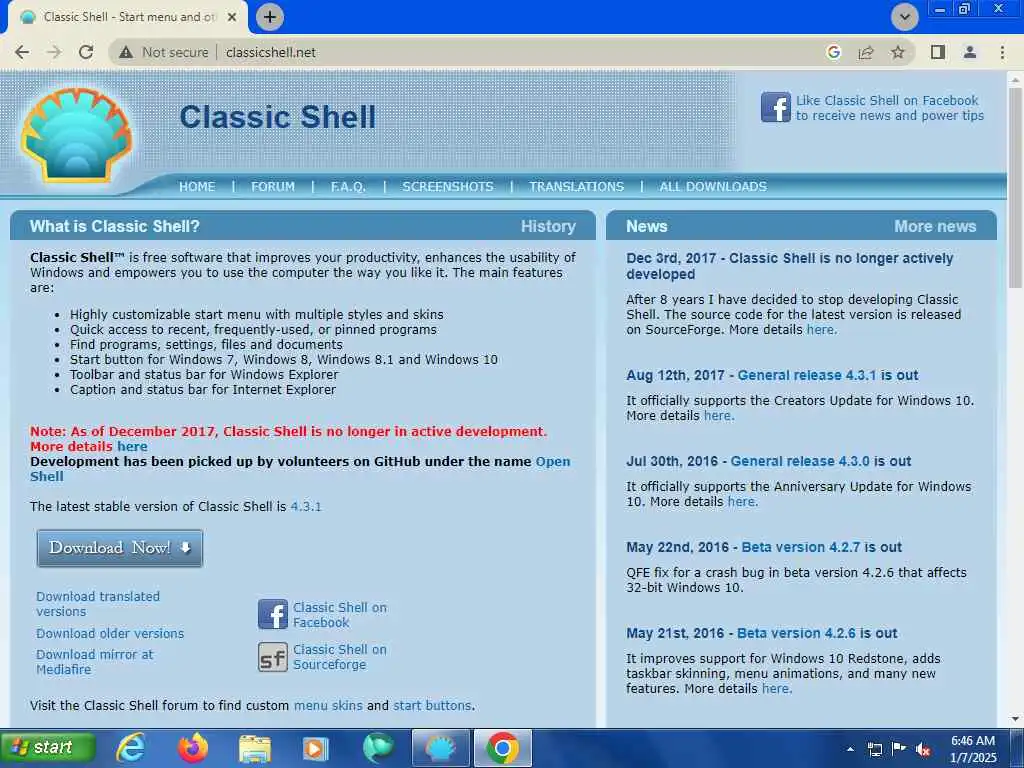Expand the tab search dropdown
Image resolution: width=1024 pixels, height=768 pixels.
[904, 17]
